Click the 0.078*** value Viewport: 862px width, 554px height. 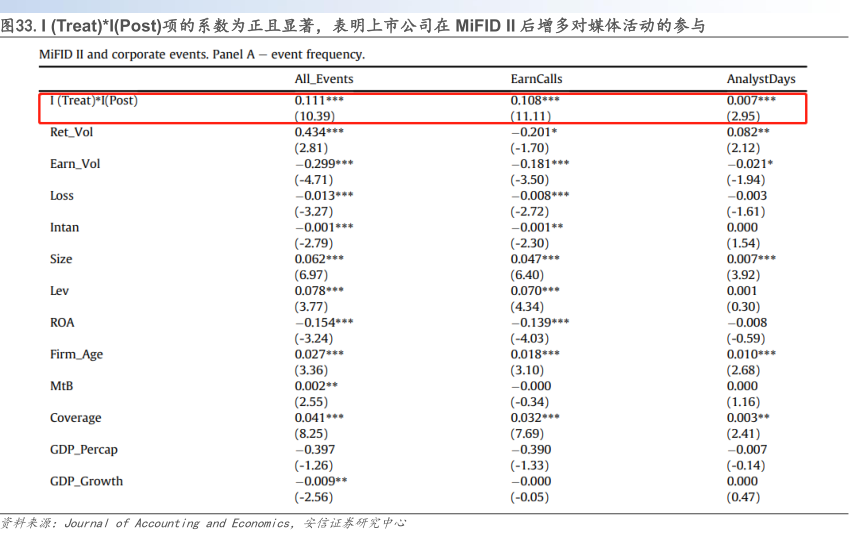click(319, 291)
